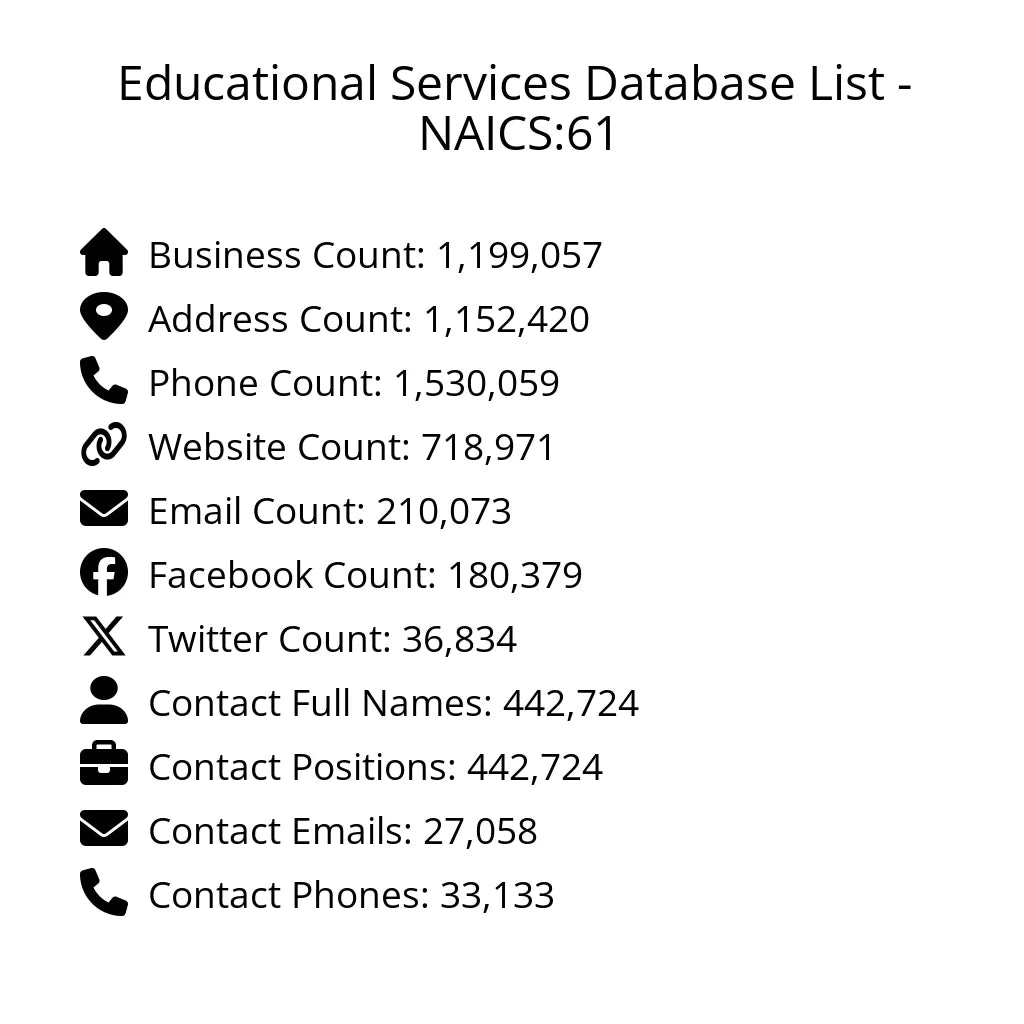Screen dimensions: 1024x1024
Task: Select the Facebook Count: 180,379 text
Action: 365,575
